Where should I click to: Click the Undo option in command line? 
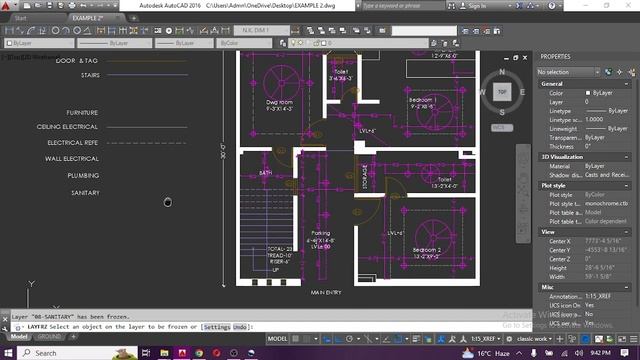240,327
